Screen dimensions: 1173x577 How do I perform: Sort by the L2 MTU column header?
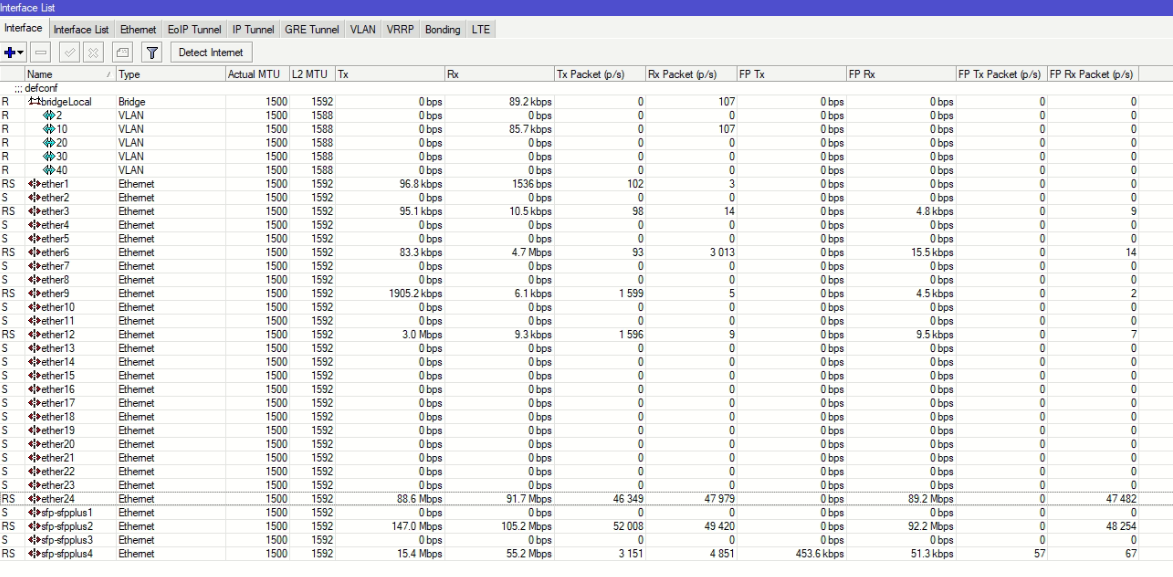(x=312, y=74)
